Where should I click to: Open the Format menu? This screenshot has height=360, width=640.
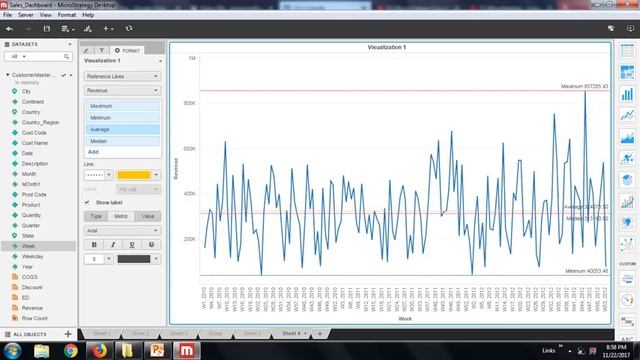click(x=67, y=15)
